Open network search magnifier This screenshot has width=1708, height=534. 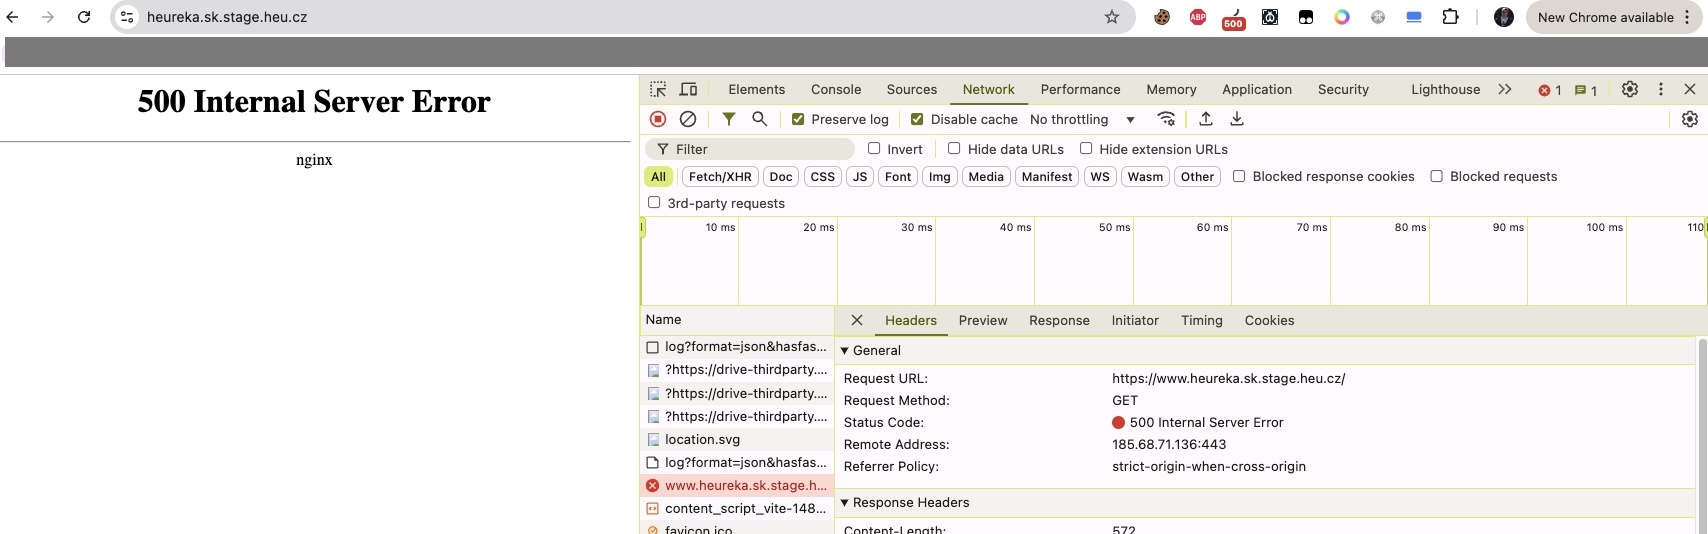pyautogui.click(x=760, y=119)
